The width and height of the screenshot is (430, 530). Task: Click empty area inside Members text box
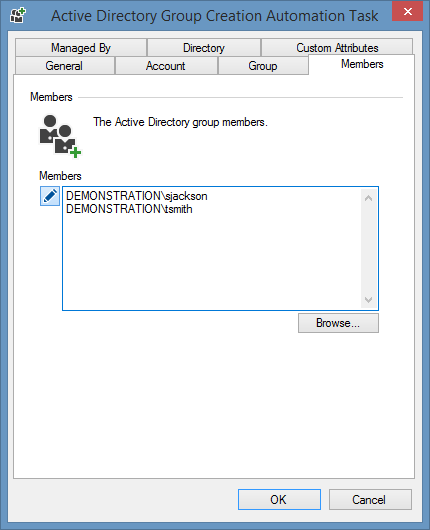tap(212, 264)
